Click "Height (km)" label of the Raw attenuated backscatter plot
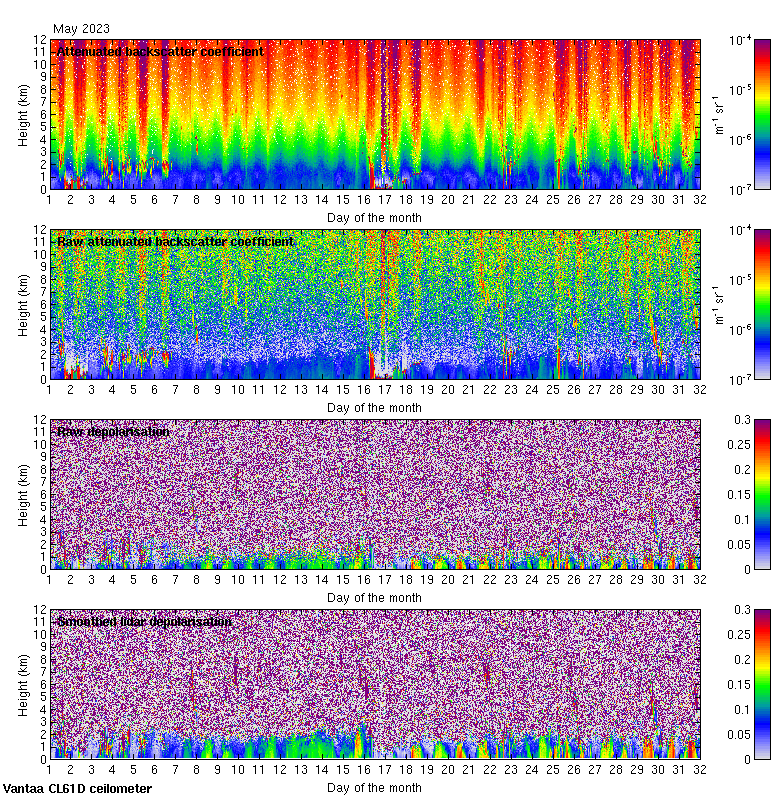The height and width of the screenshot is (800, 780). point(23,306)
